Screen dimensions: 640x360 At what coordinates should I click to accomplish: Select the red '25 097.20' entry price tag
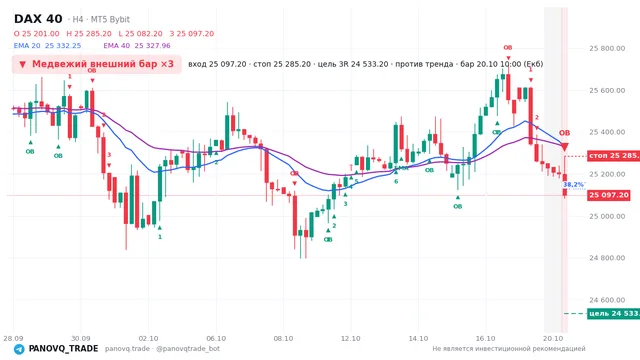(x=609, y=195)
